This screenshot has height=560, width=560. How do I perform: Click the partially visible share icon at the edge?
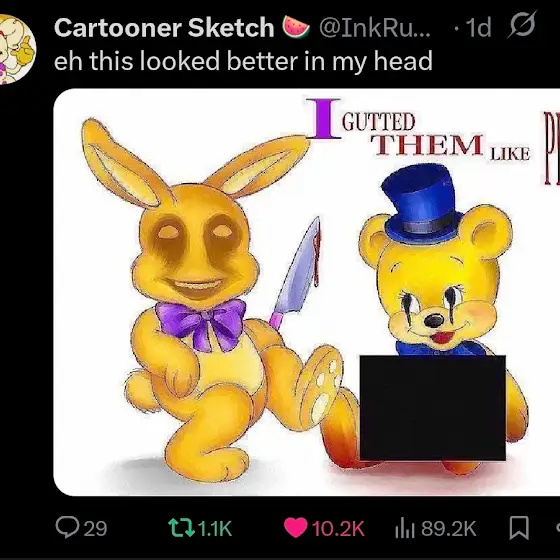tap(558, 529)
